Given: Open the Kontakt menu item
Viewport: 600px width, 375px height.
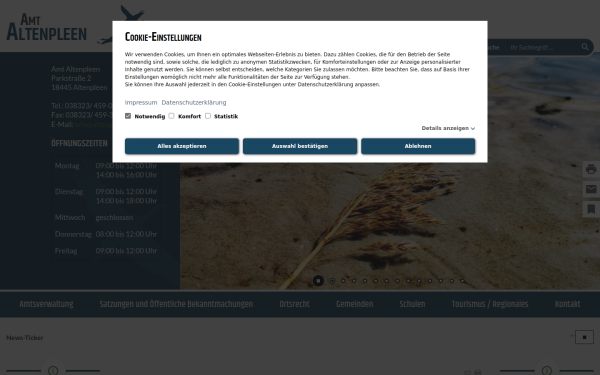Looking at the screenshot, I should pos(567,304).
